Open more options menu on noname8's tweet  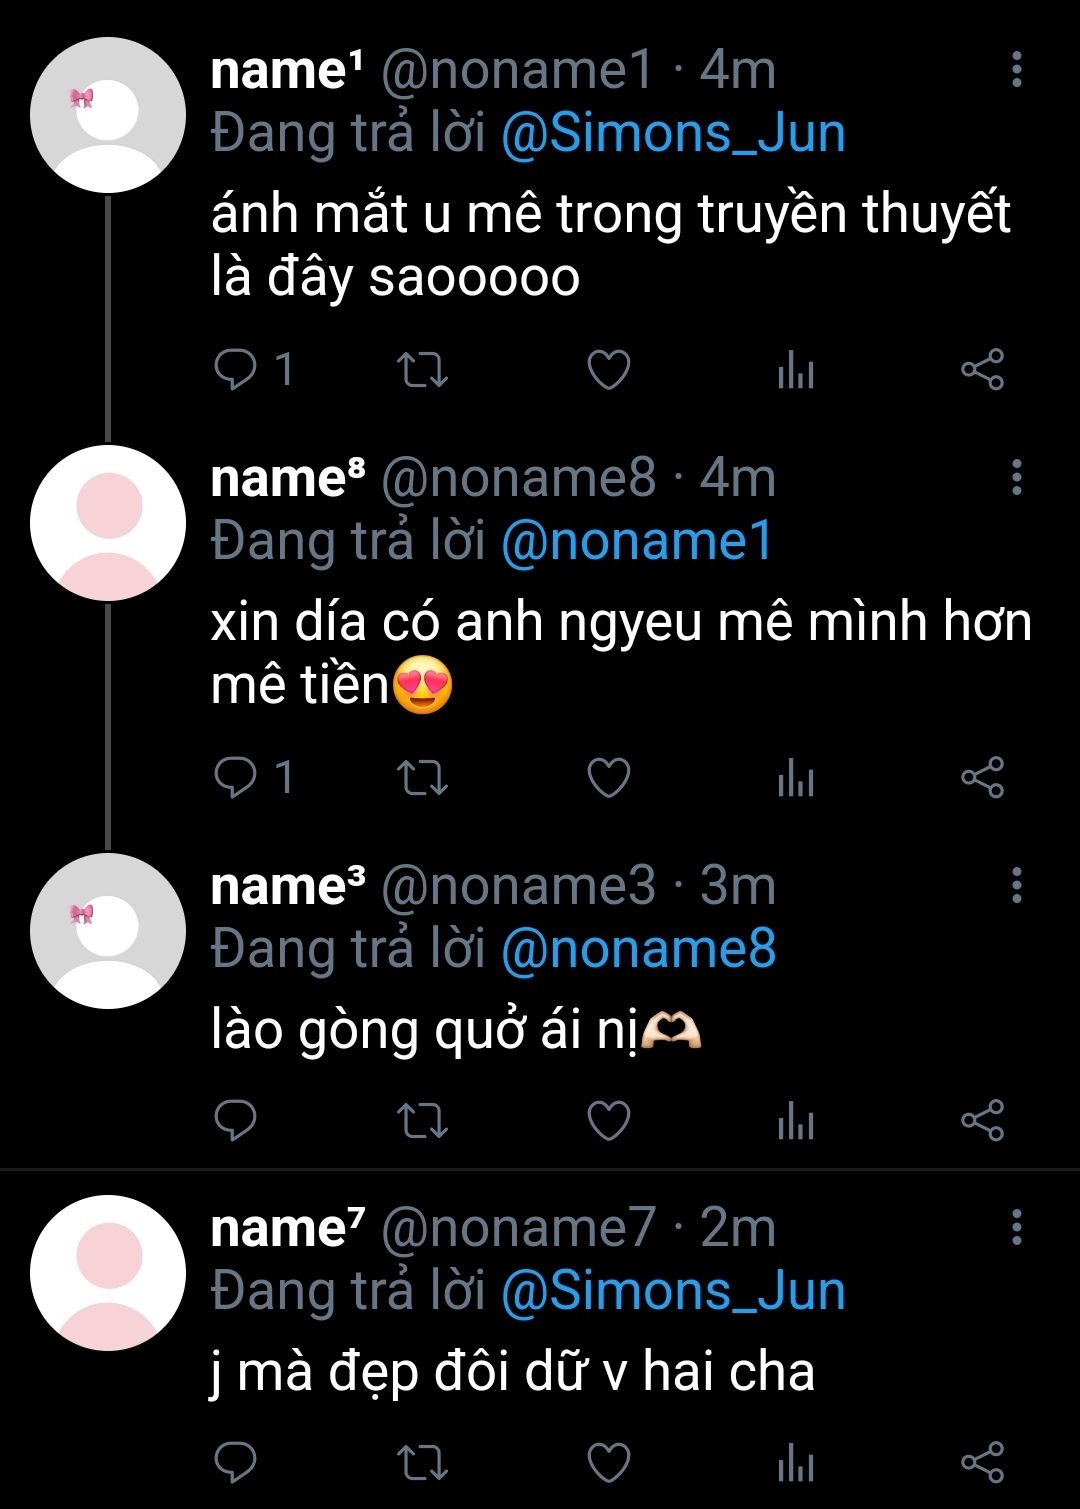(x=1016, y=478)
